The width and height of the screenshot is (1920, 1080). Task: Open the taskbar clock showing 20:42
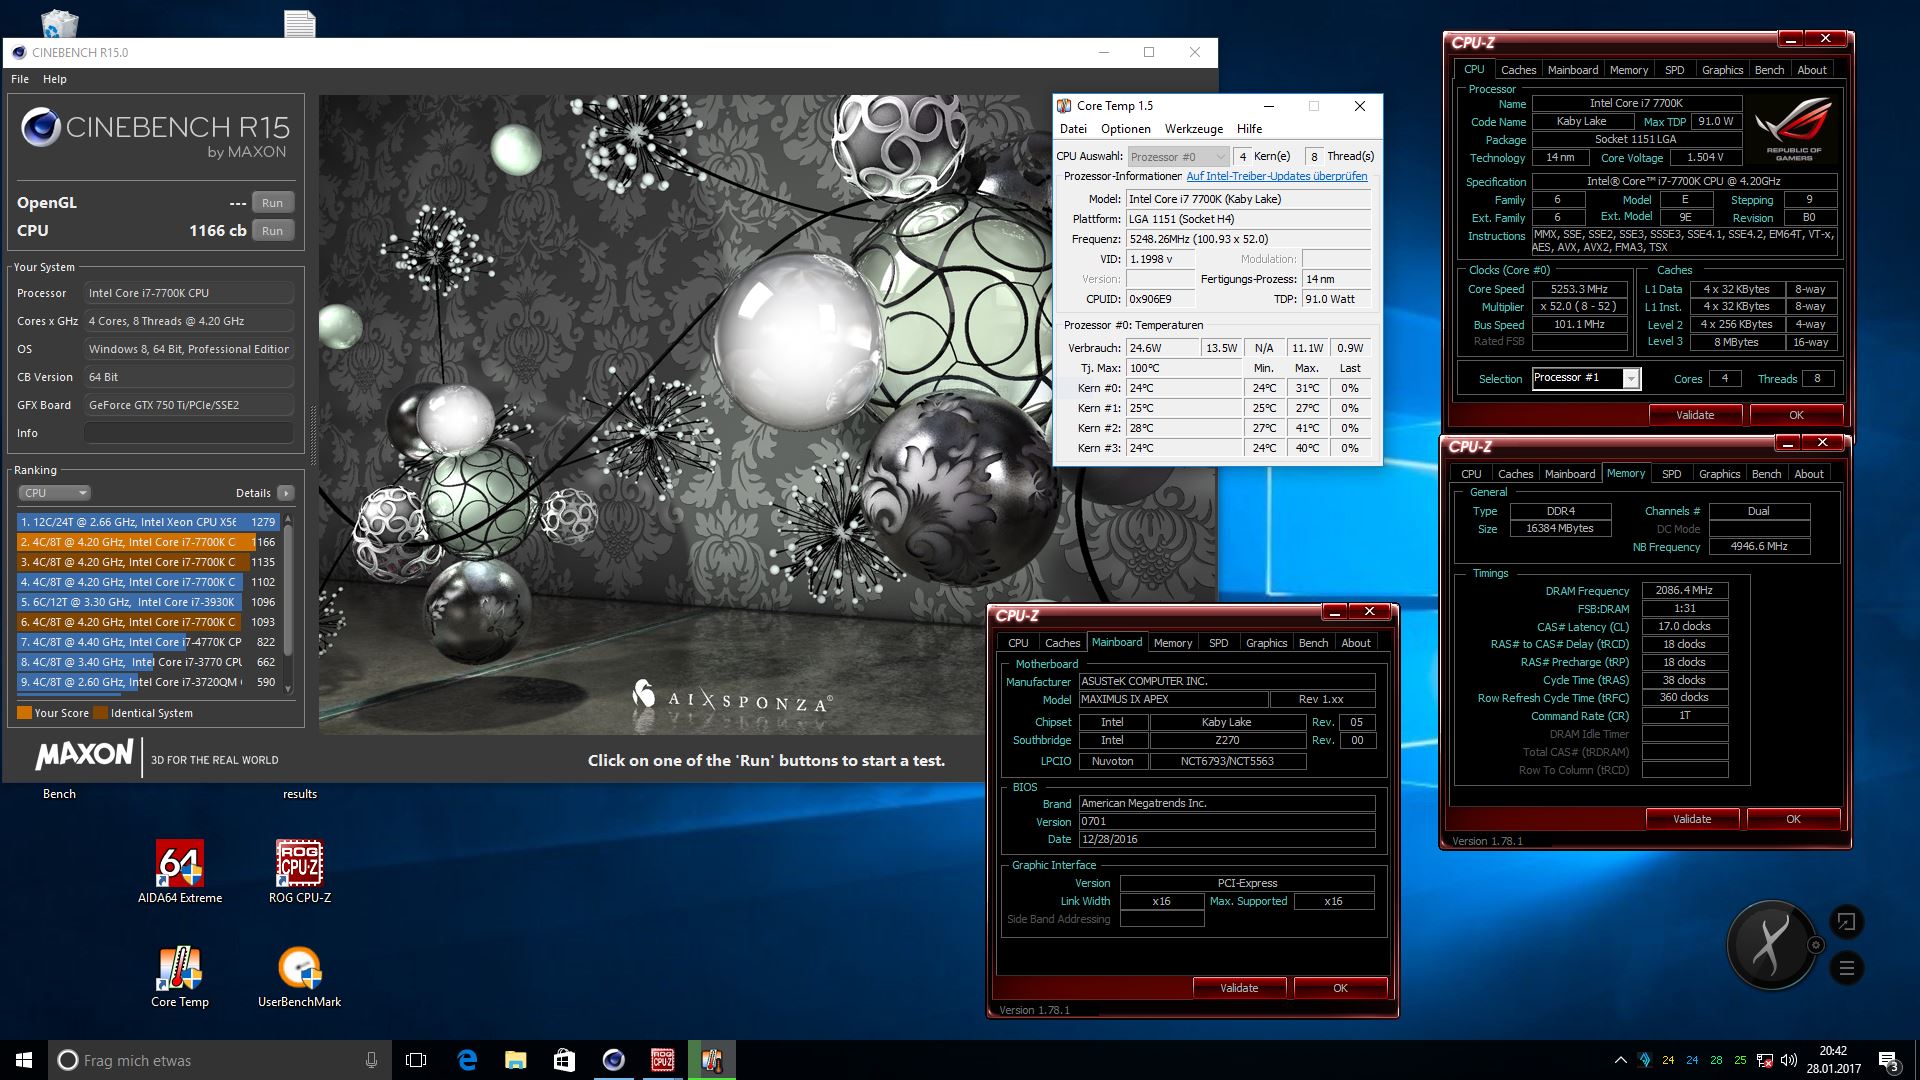(1833, 1060)
